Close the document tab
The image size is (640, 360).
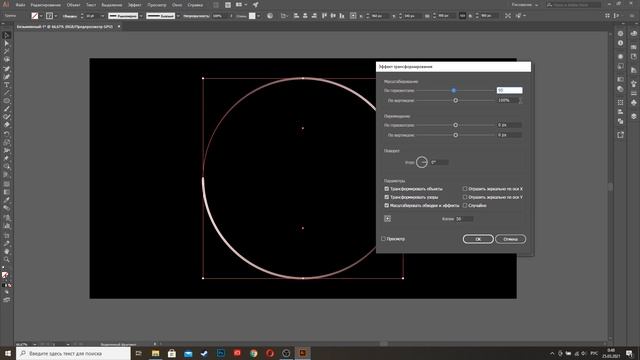click(119, 27)
